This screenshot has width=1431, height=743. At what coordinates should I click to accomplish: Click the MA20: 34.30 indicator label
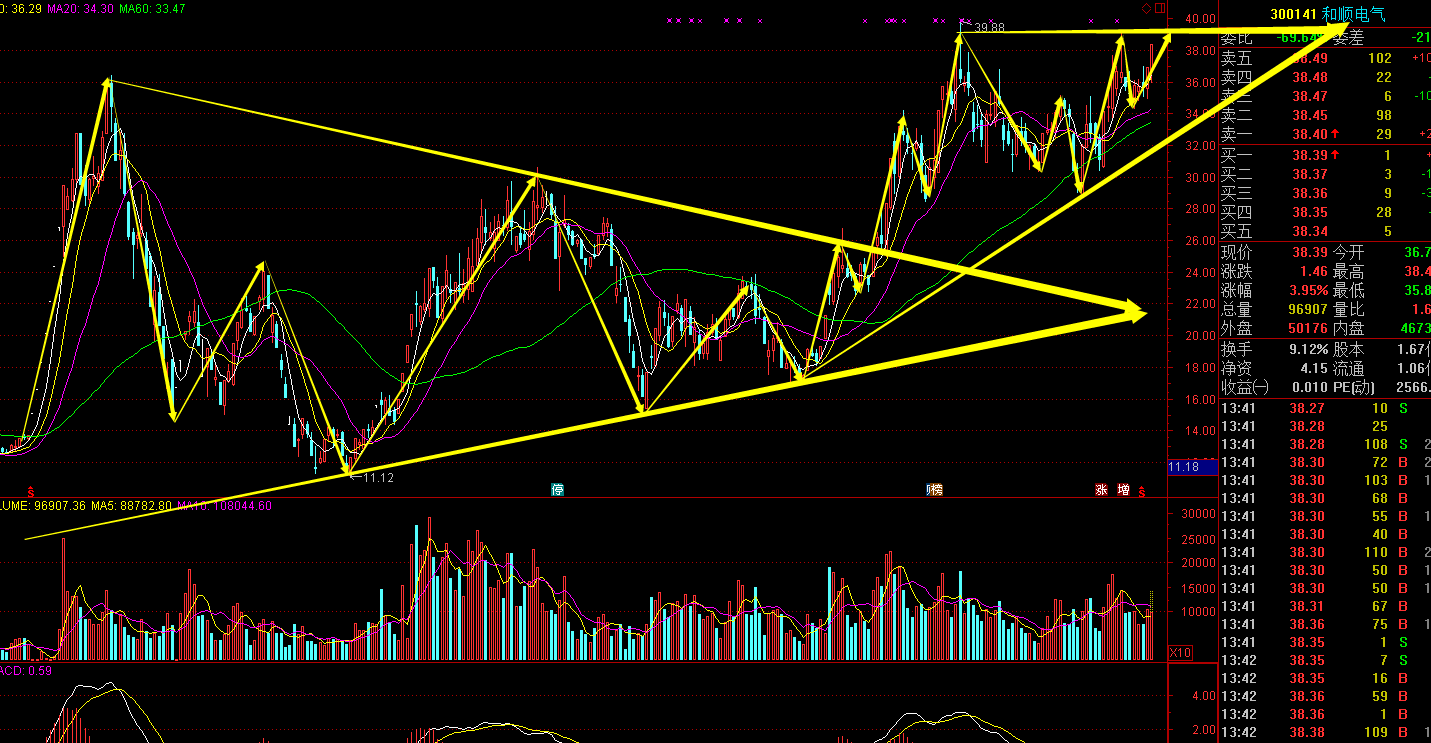[x=79, y=8]
